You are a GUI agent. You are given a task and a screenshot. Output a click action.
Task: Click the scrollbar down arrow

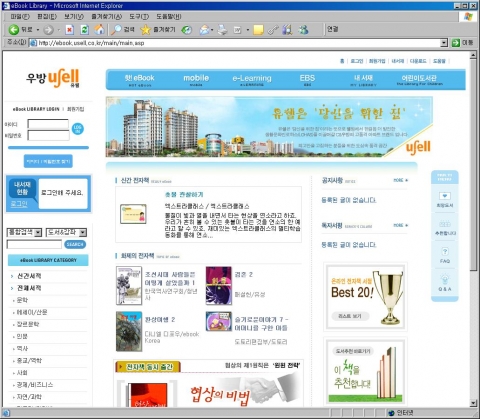473,403
